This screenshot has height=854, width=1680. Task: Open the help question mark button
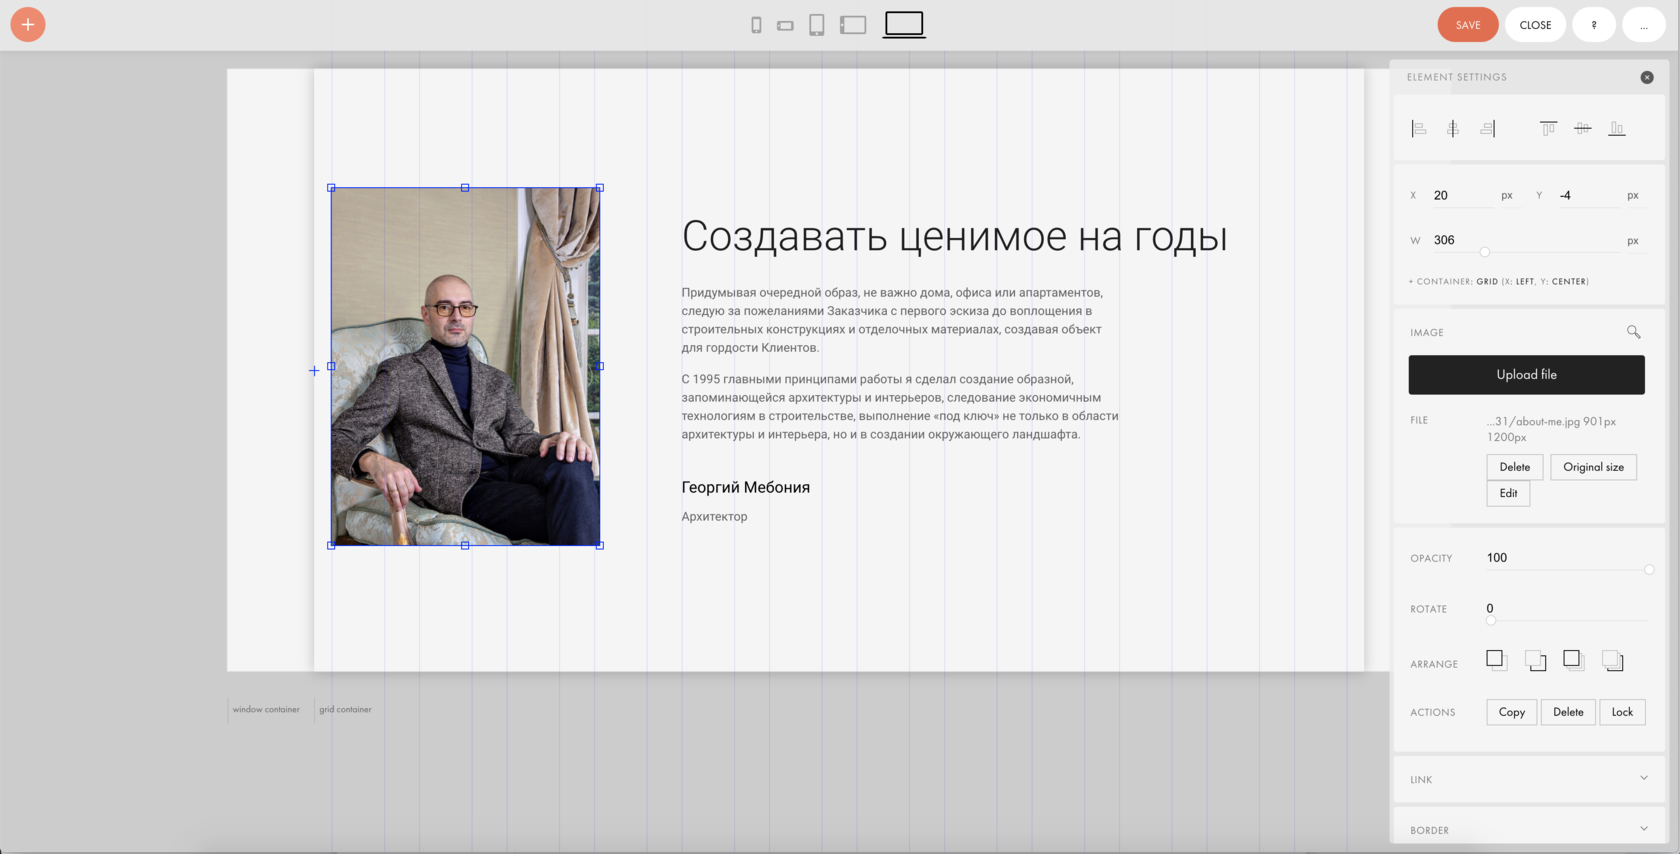1594,25
